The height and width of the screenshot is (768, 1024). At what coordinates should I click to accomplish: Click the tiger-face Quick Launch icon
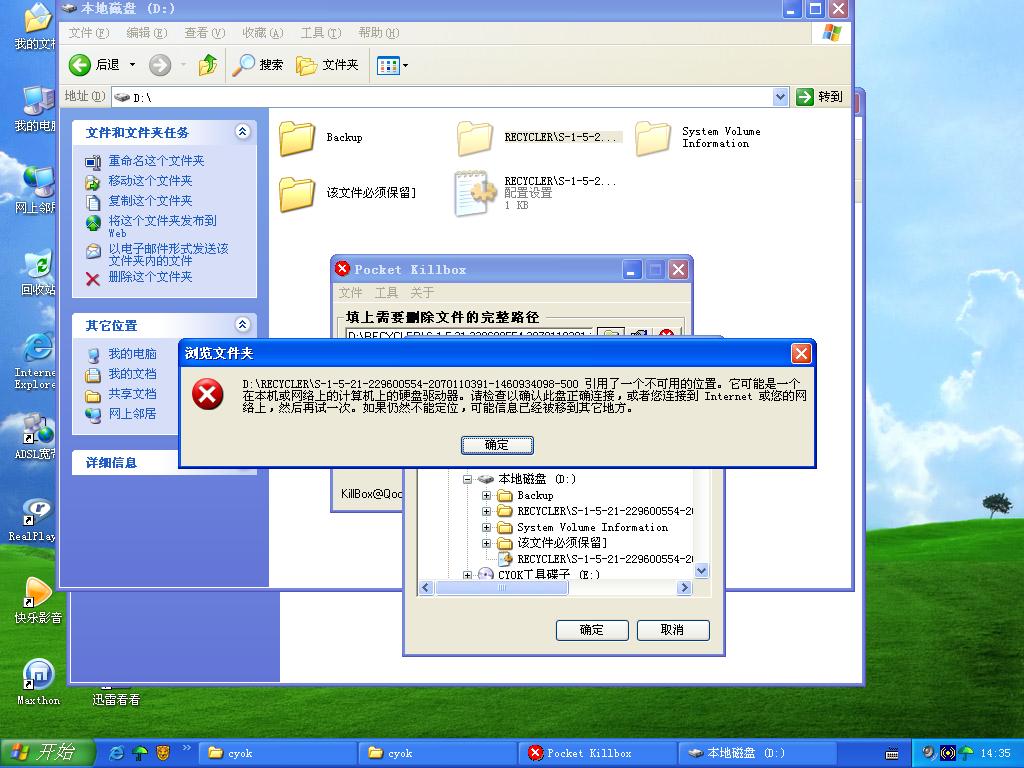(x=163, y=753)
